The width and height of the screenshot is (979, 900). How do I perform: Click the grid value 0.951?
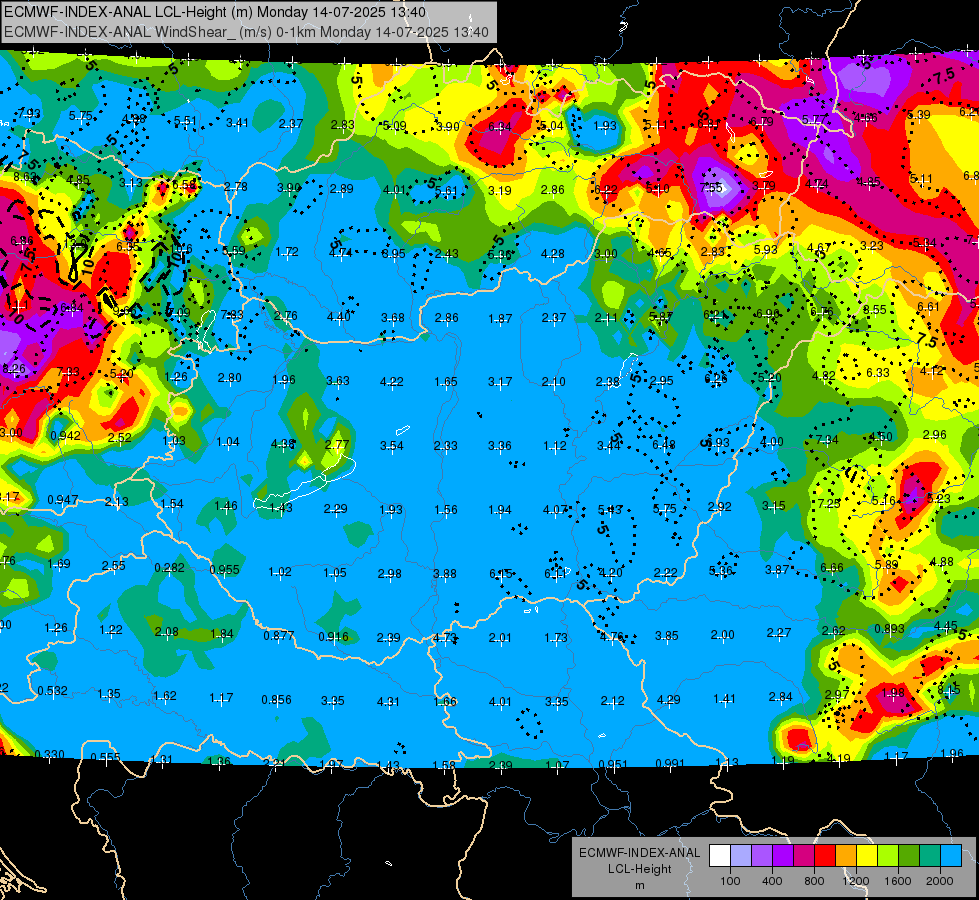pos(614,764)
